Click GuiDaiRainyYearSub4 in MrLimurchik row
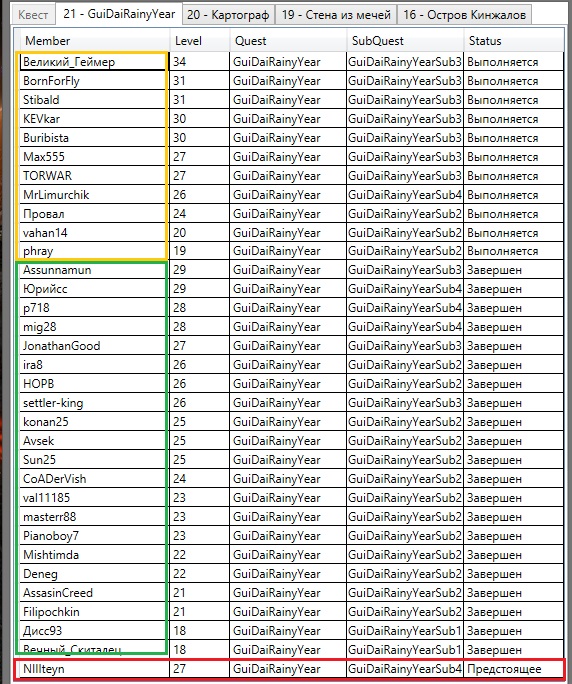The image size is (572, 684). coord(405,195)
